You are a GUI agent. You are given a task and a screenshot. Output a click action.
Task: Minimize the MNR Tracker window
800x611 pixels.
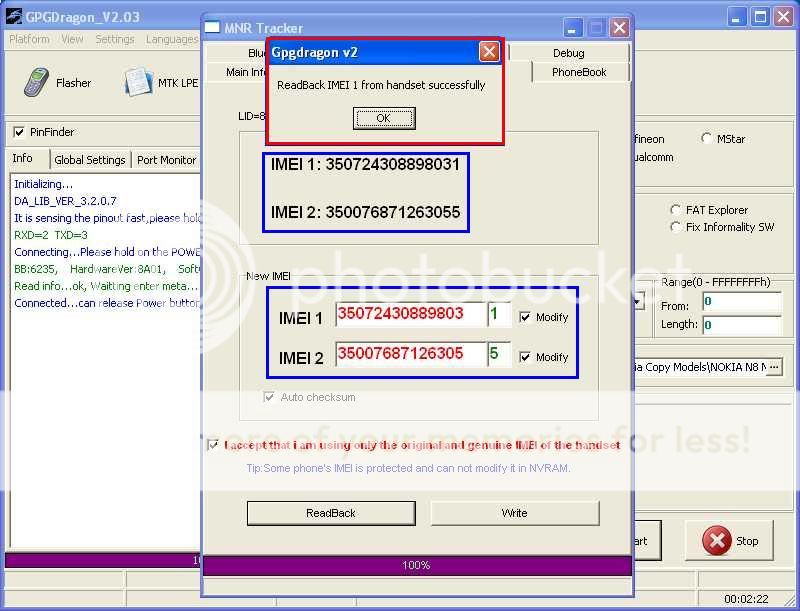click(572, 28)
